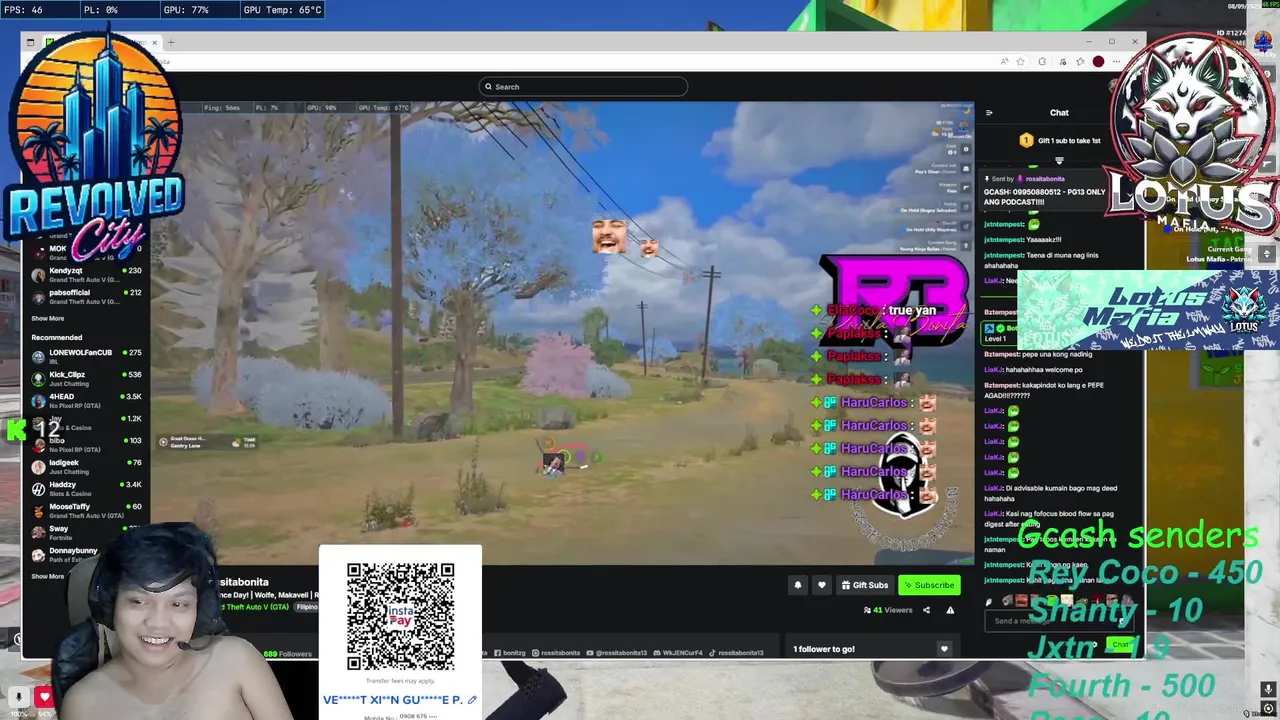Click the Kick search field
The width and height of the screenshot is (1280, 720).
click(583, 87)
